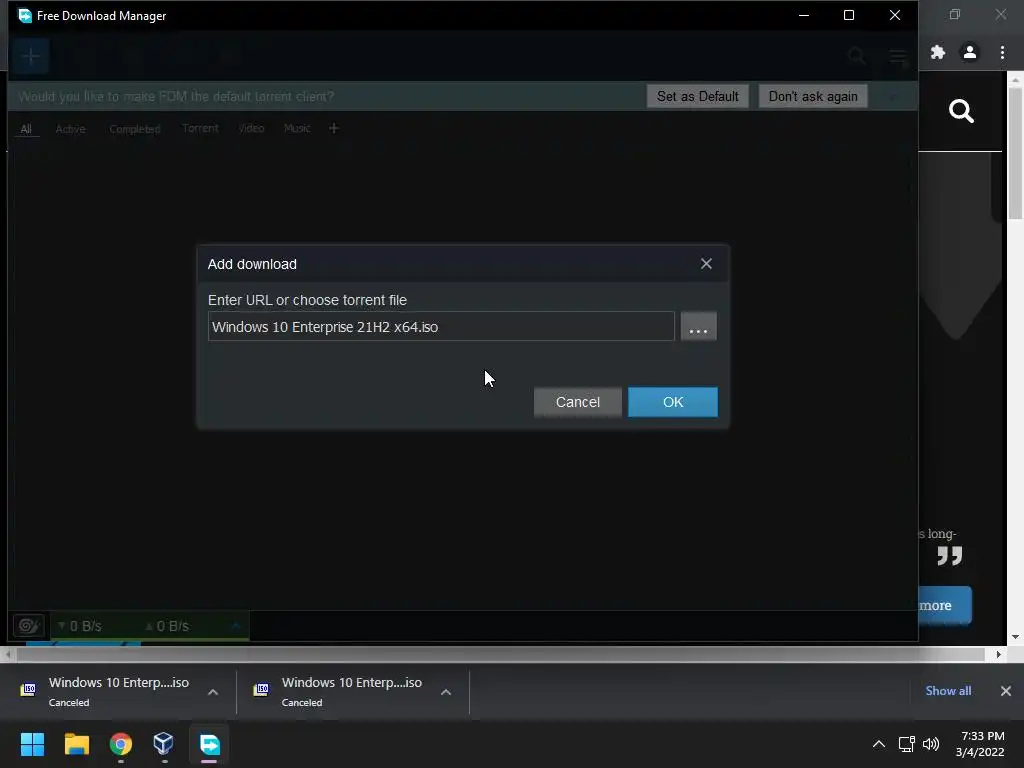1024x768 pixels.
Task: Click Show all downloads link
Action: pos(948,691)
